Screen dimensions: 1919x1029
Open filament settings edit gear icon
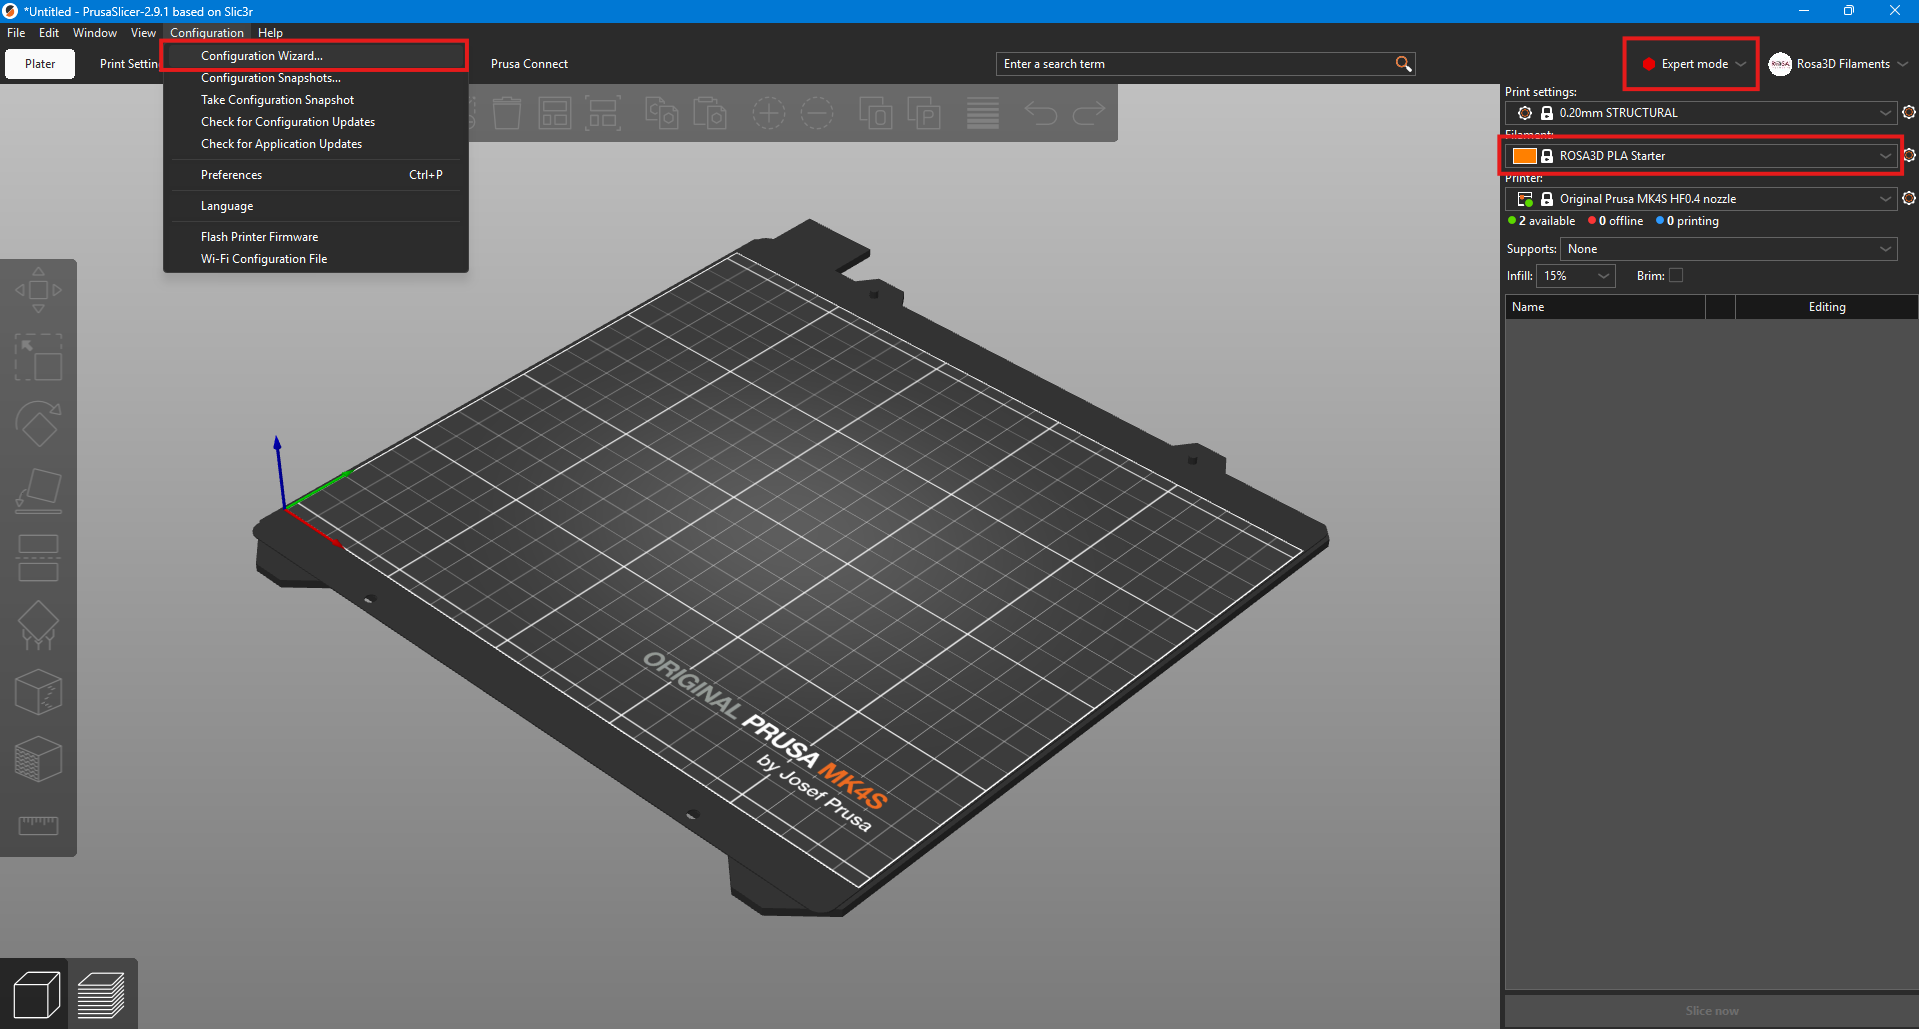coord(1909,155)
